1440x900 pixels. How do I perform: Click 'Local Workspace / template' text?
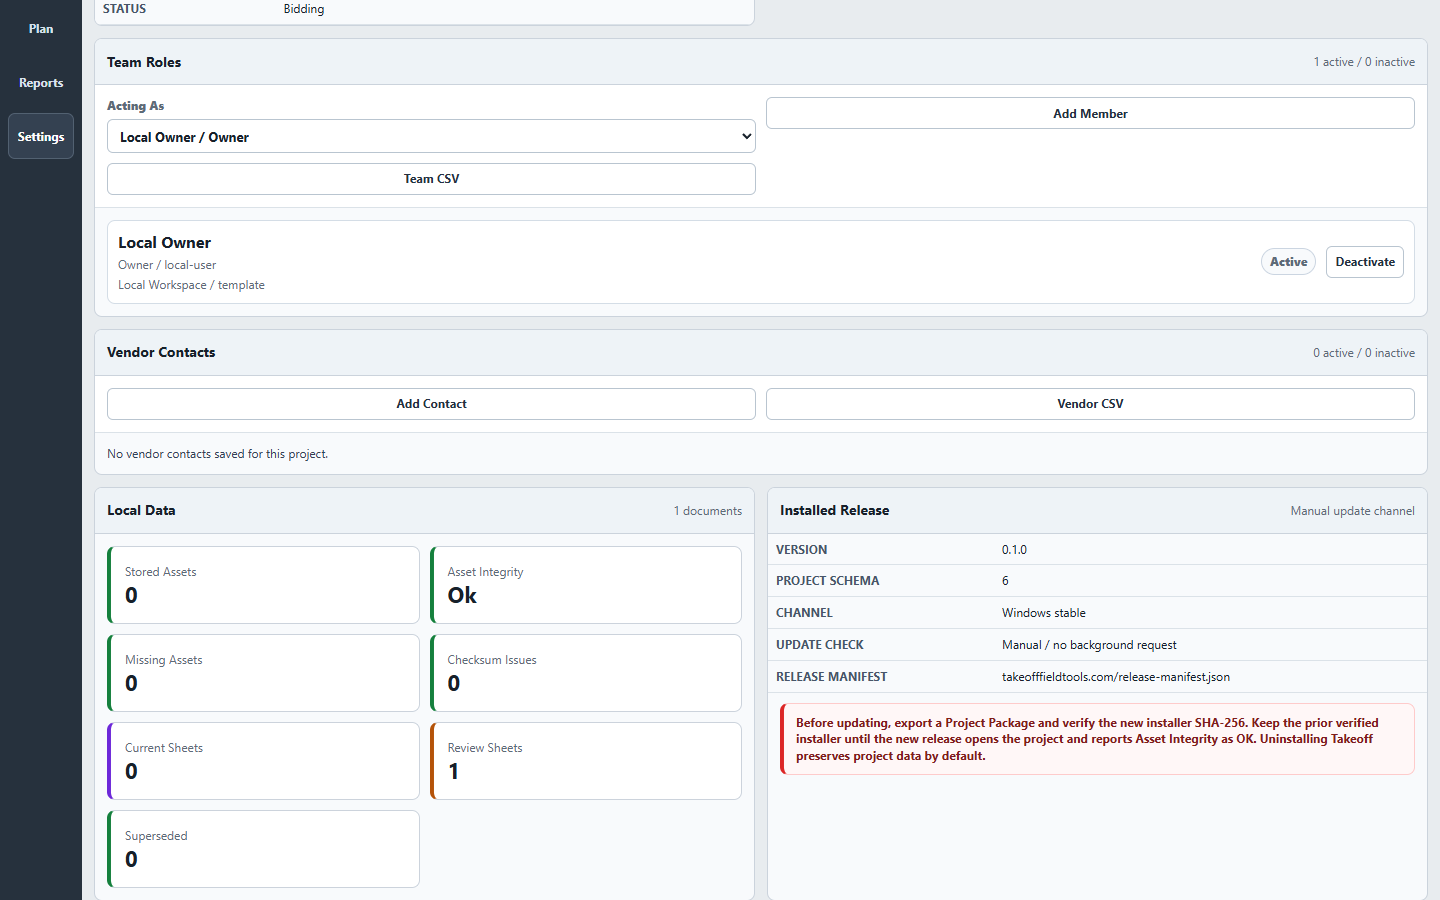(191, 285)
